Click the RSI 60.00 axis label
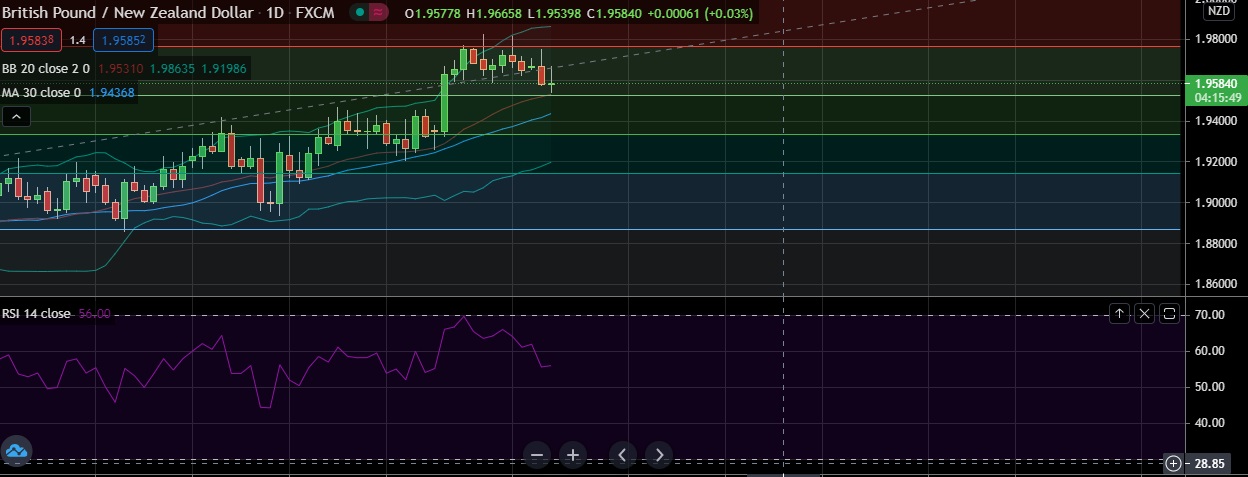Image resolution: width=1248 pixels, height=477 pixels. 1211,351
